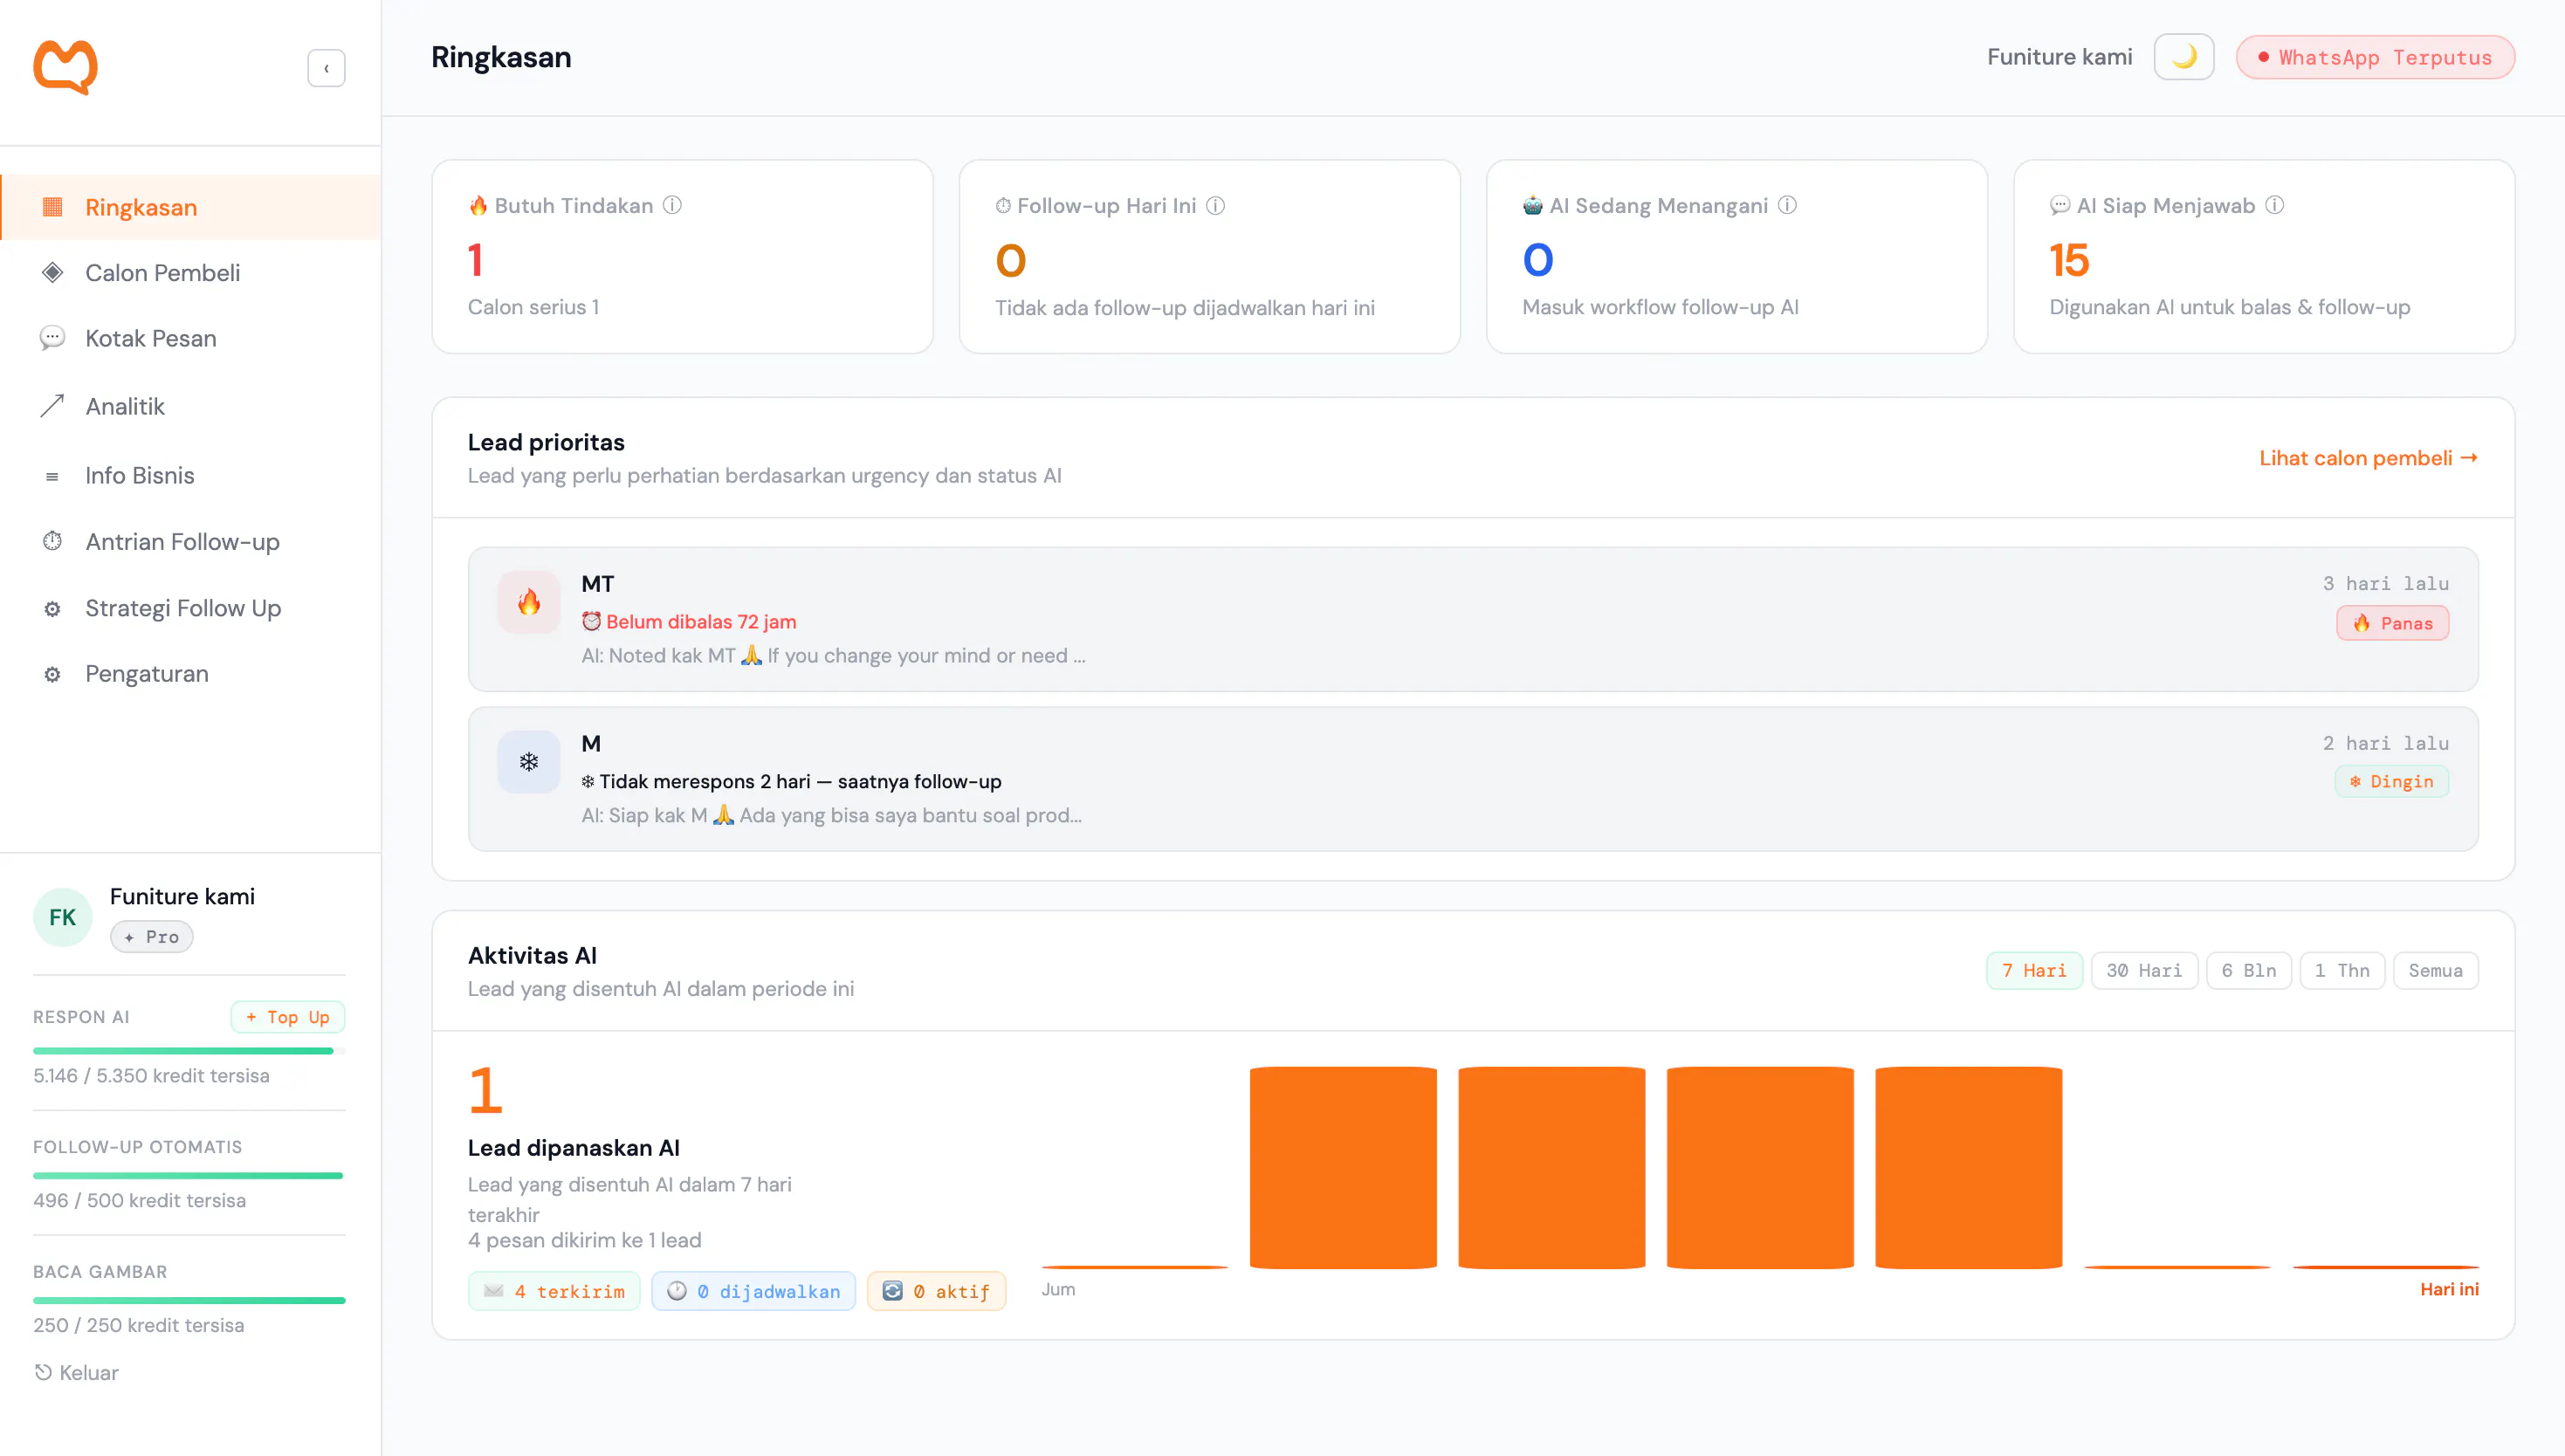This screenshot has height=1456, width=2565.
Task: Click the 0 aktif chip
Action: [x=936, y=1291]
